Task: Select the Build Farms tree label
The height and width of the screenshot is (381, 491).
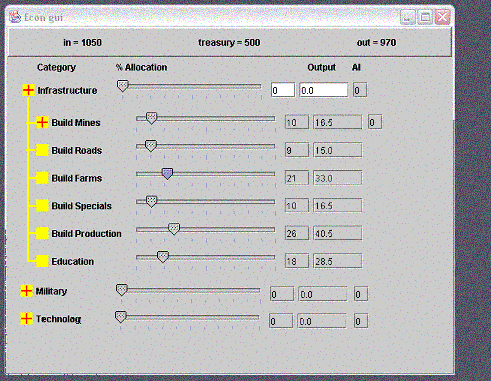Action: [77, 178]
